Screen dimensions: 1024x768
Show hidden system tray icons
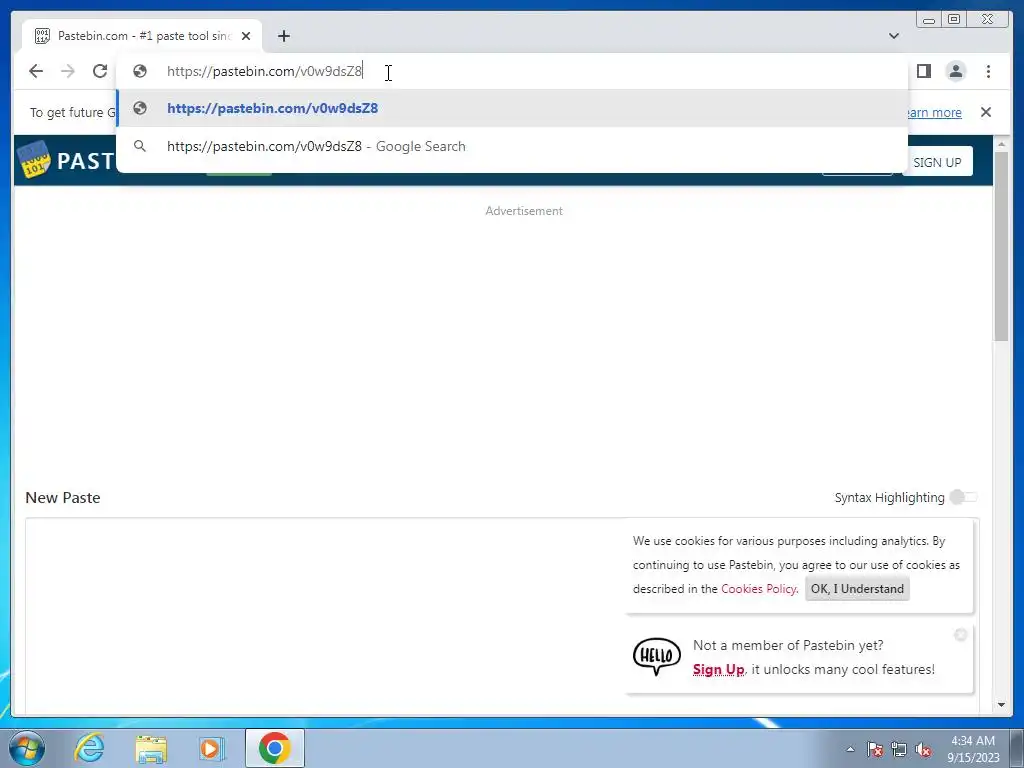click(850, 749)
